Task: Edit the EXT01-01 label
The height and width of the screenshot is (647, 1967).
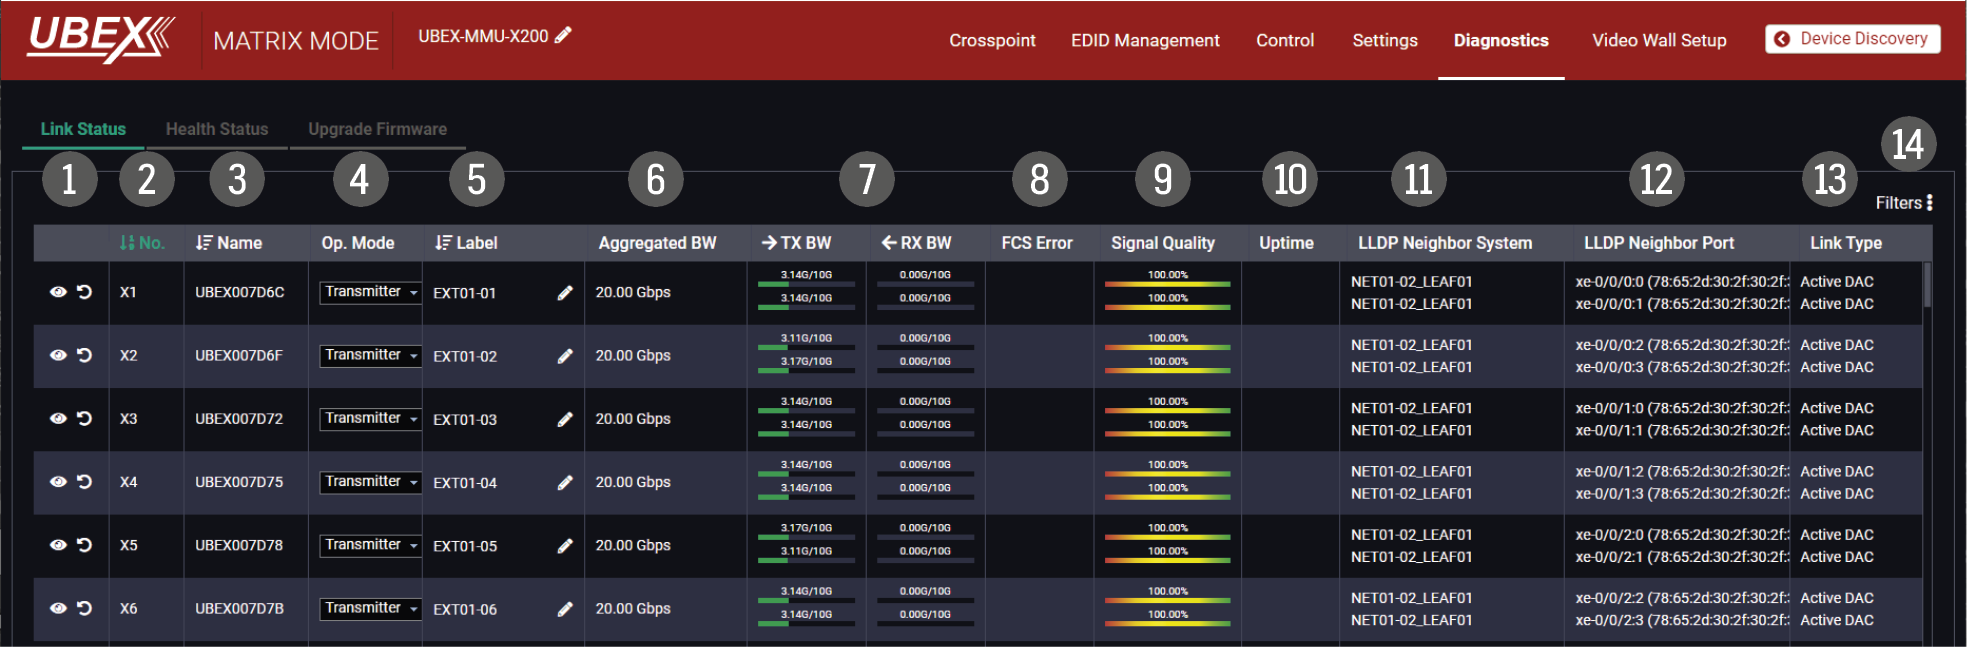Action: pos(565,293)
